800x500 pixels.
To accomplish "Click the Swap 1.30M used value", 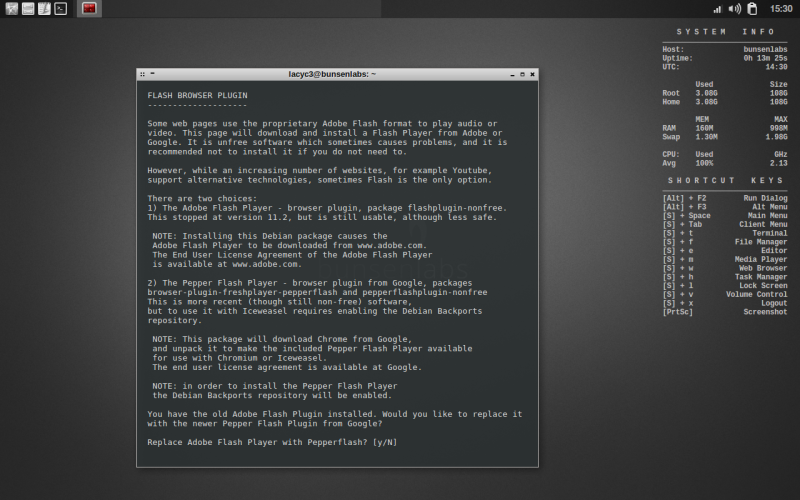I will coord(707,137).
